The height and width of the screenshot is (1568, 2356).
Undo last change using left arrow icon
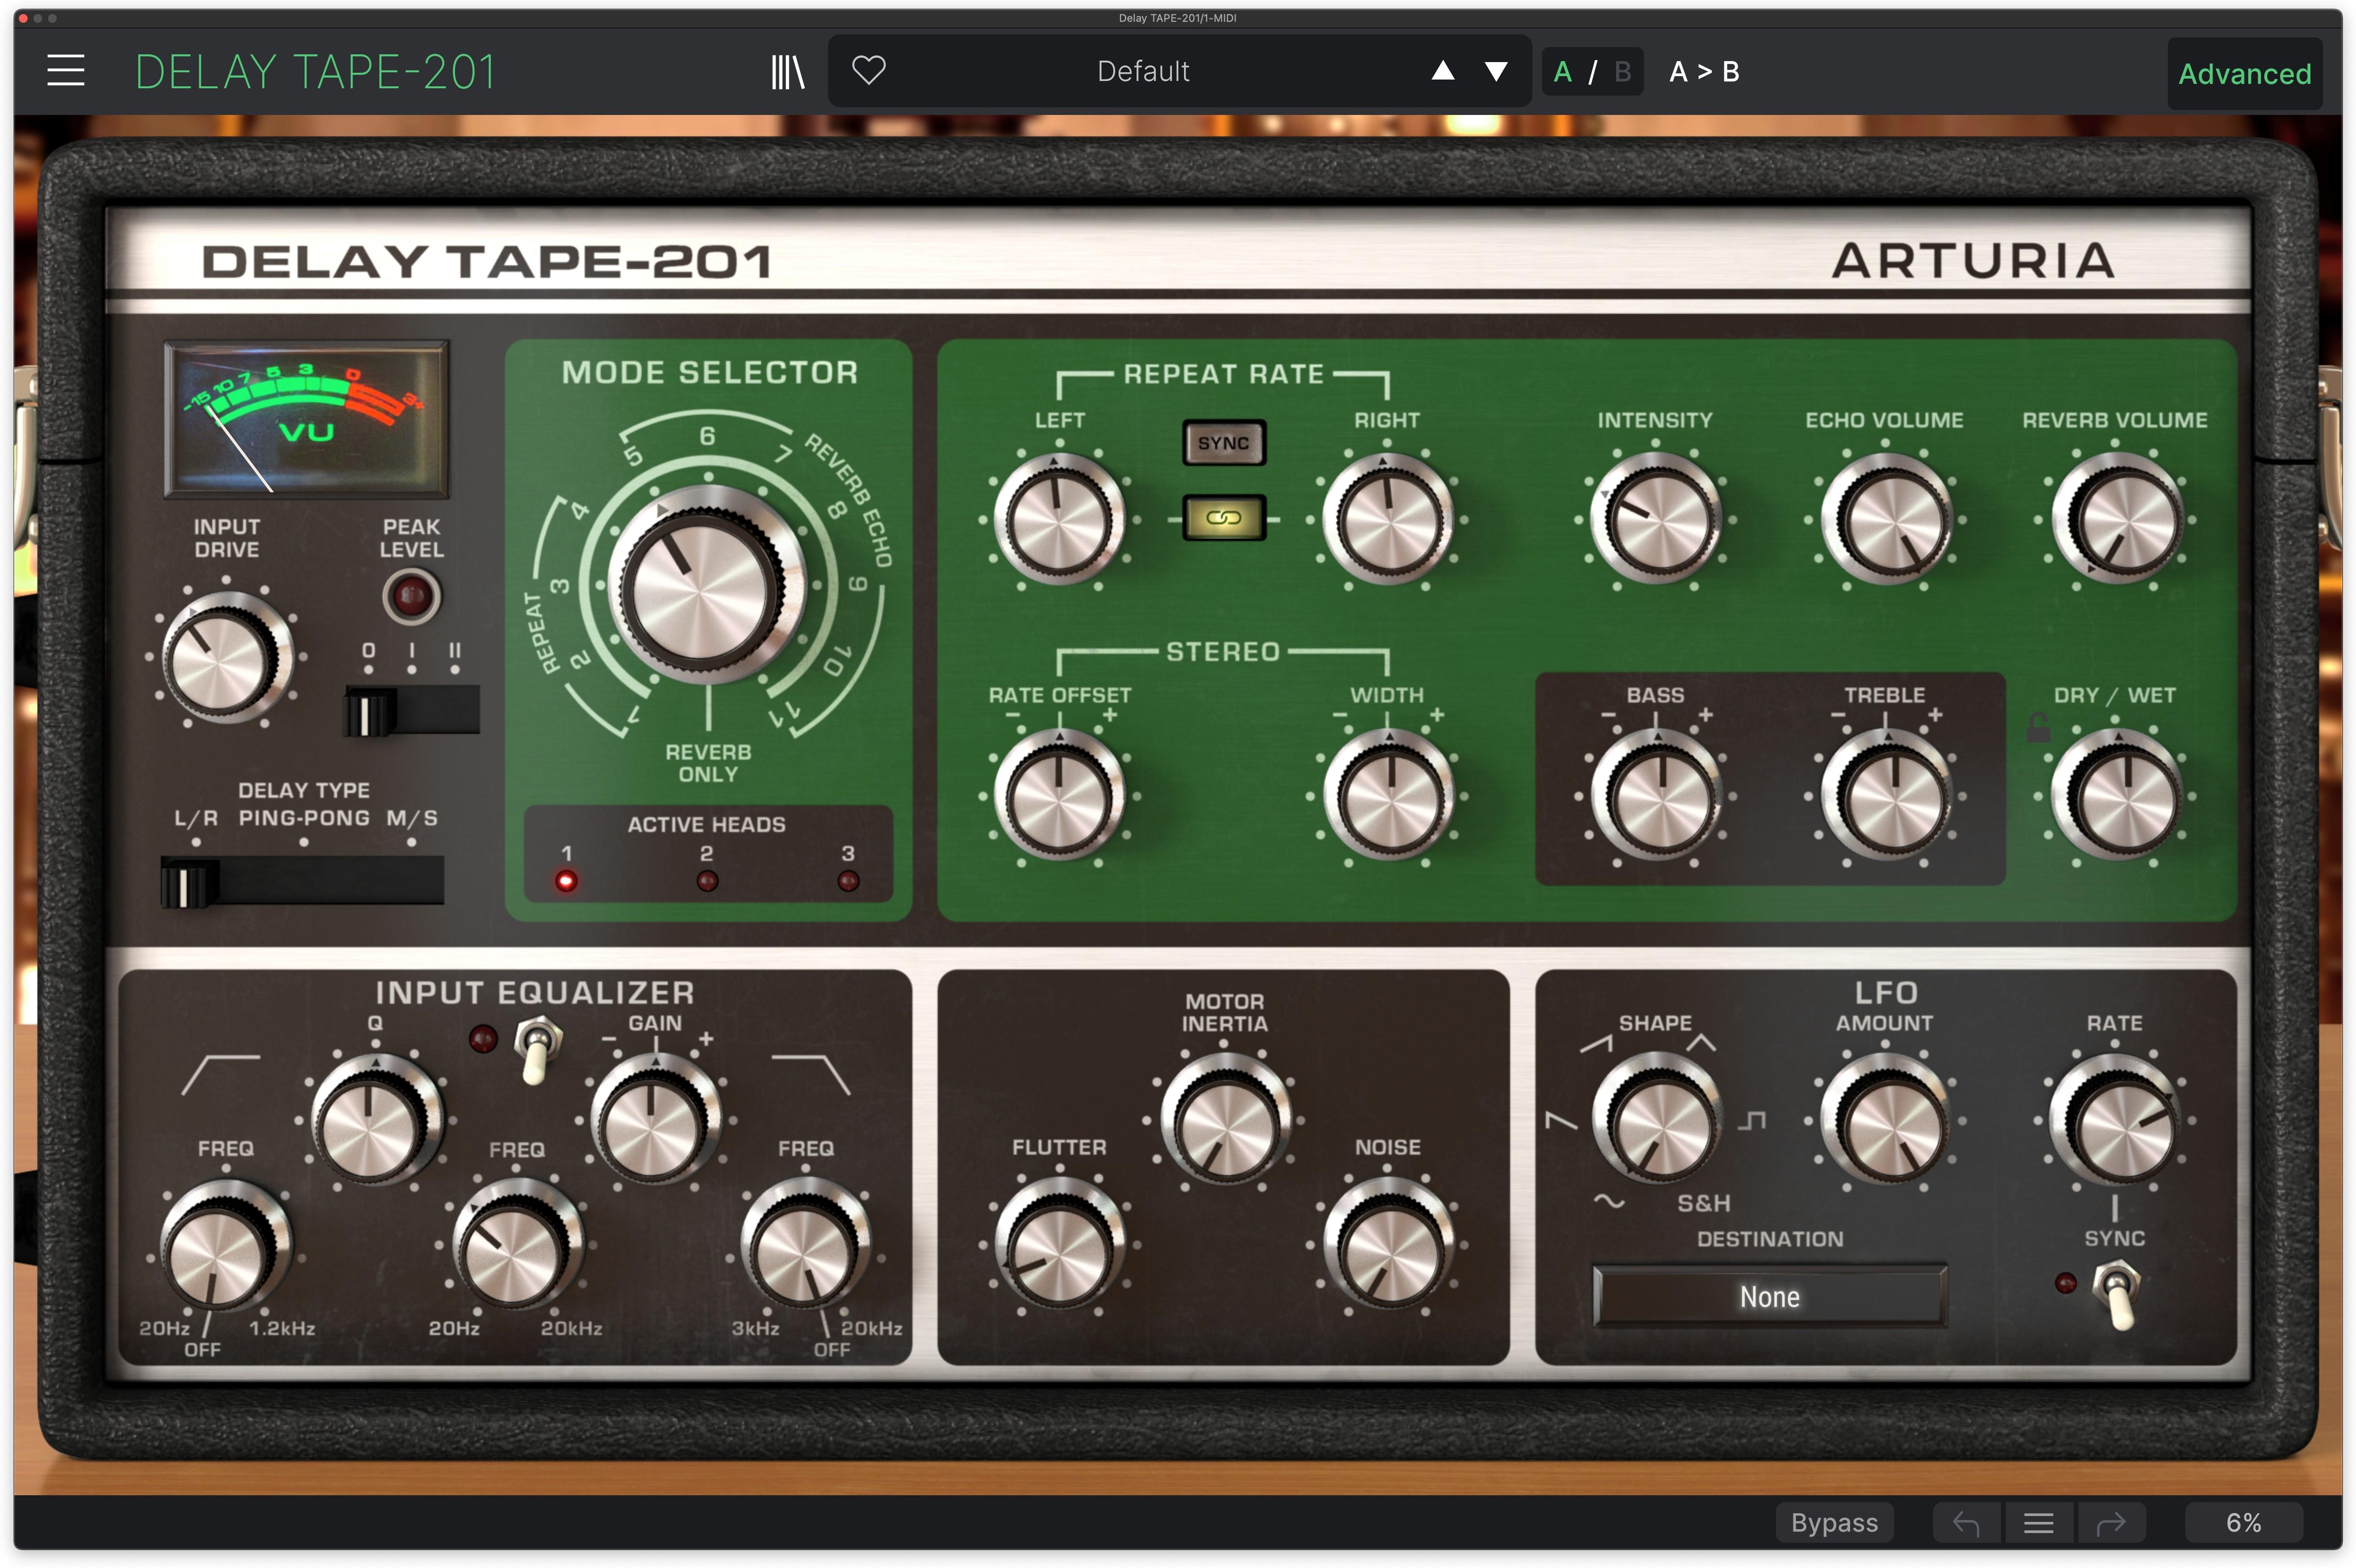[x=1966, y=1522]
